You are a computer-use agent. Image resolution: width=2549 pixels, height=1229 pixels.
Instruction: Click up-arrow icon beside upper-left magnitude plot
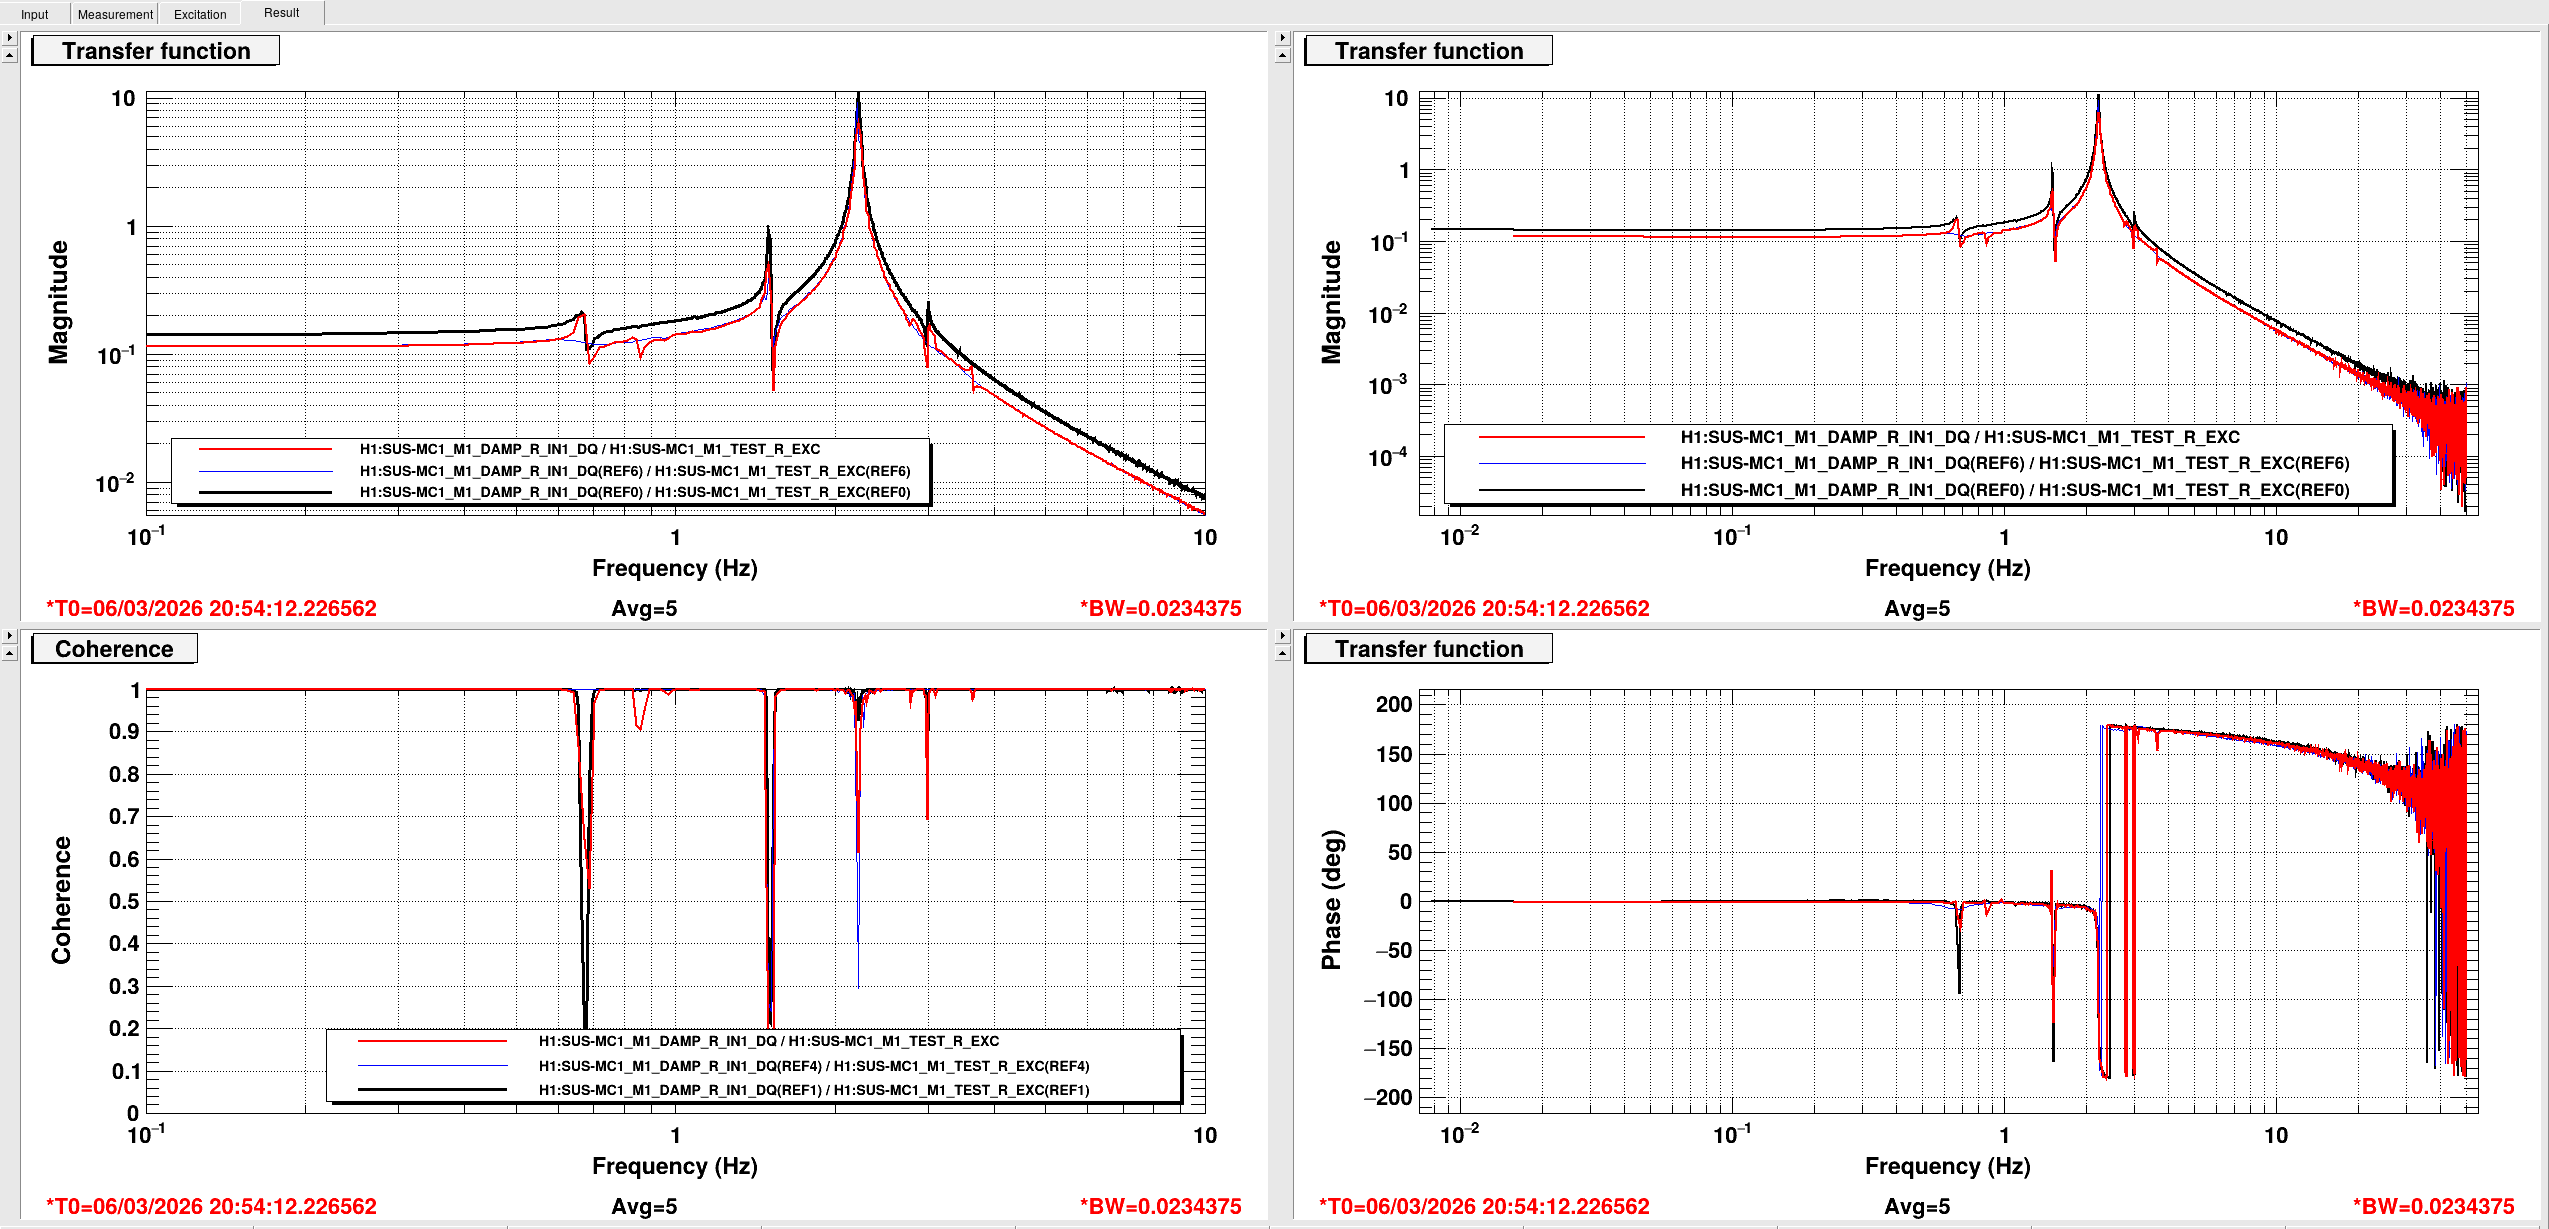click(x=9, y=55)
